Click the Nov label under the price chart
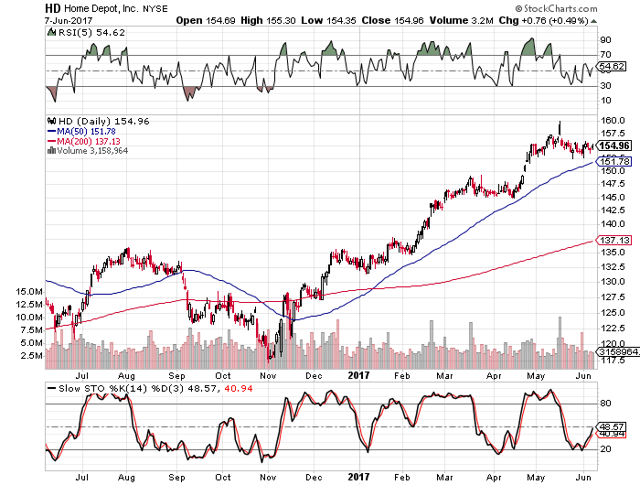Viewport: 640px width, 485px height. tap(268, 376)
